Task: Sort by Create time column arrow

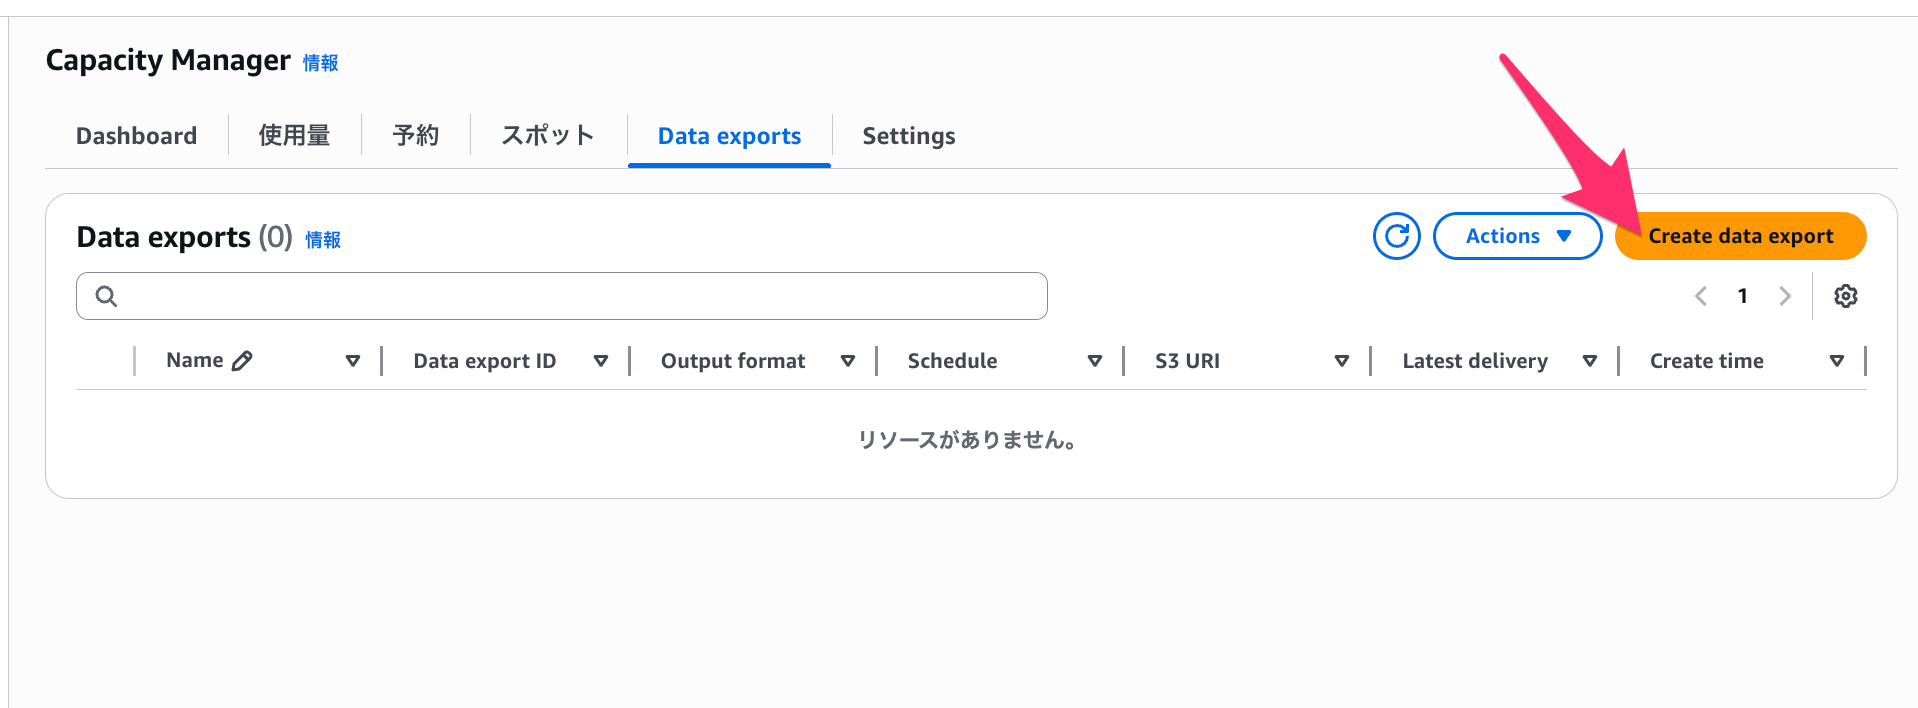Action: click(x=1836, y=361)
